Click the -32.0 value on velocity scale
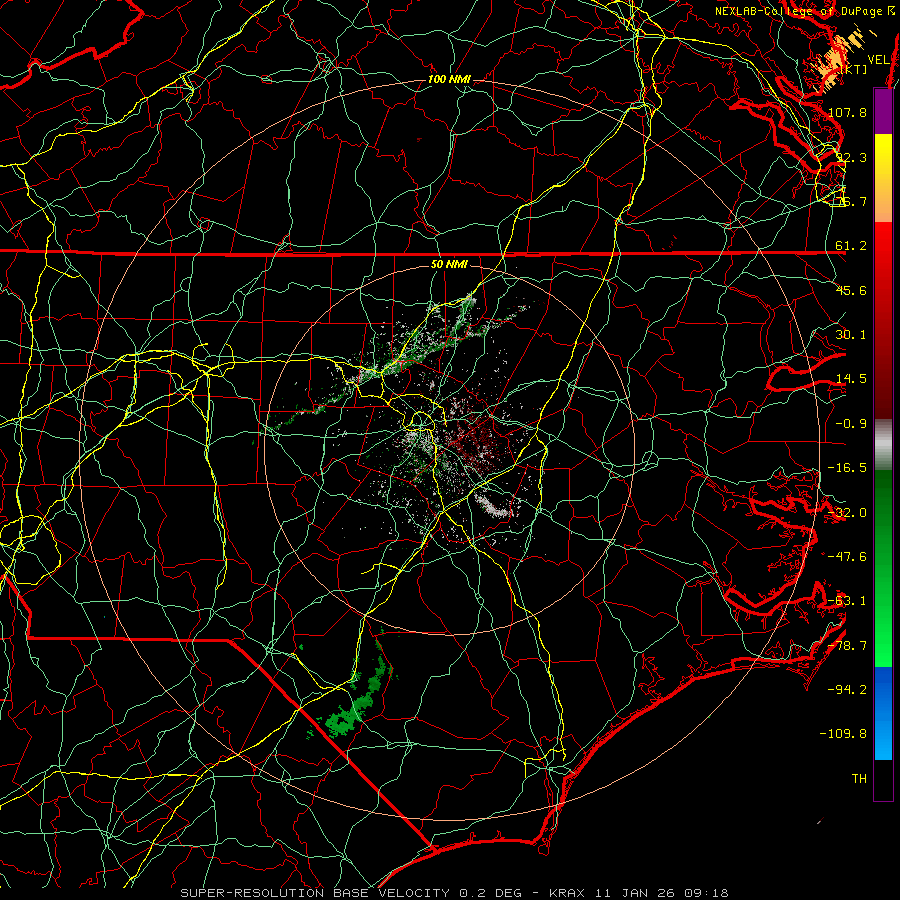Image resolution: width=900 pixels, height=900 pixels. pyautogui.click(x=847, y=513)
